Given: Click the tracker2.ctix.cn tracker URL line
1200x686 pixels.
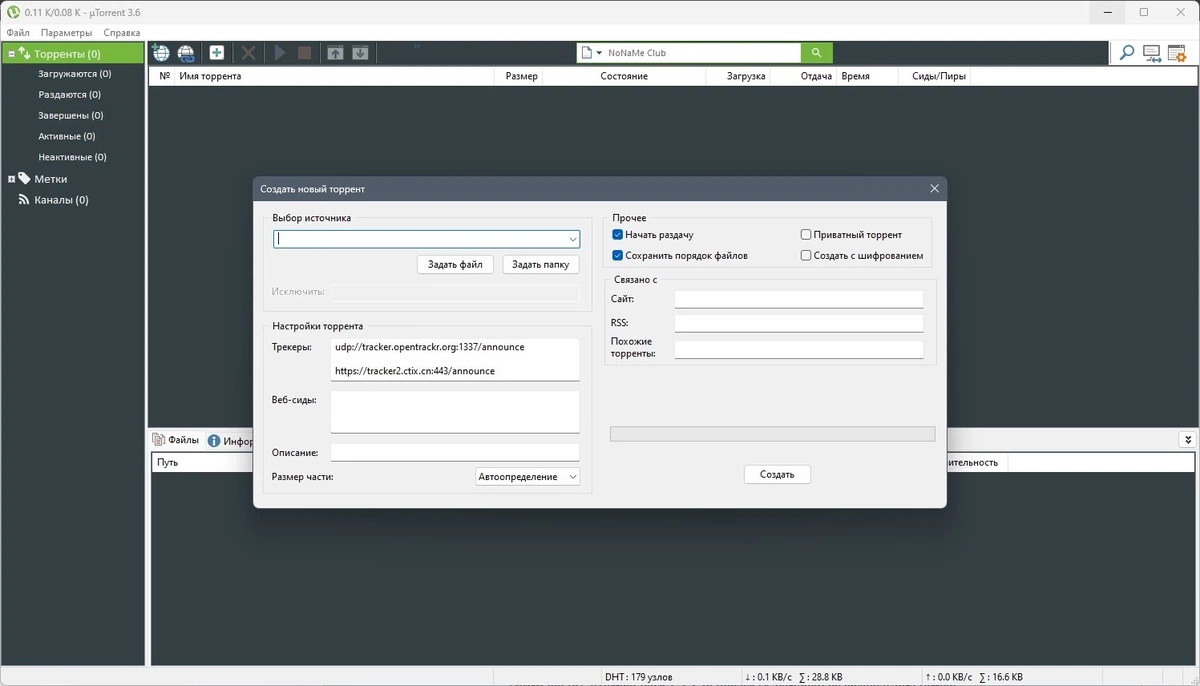Looking at the screenshot, I should (x=414, y=371).
